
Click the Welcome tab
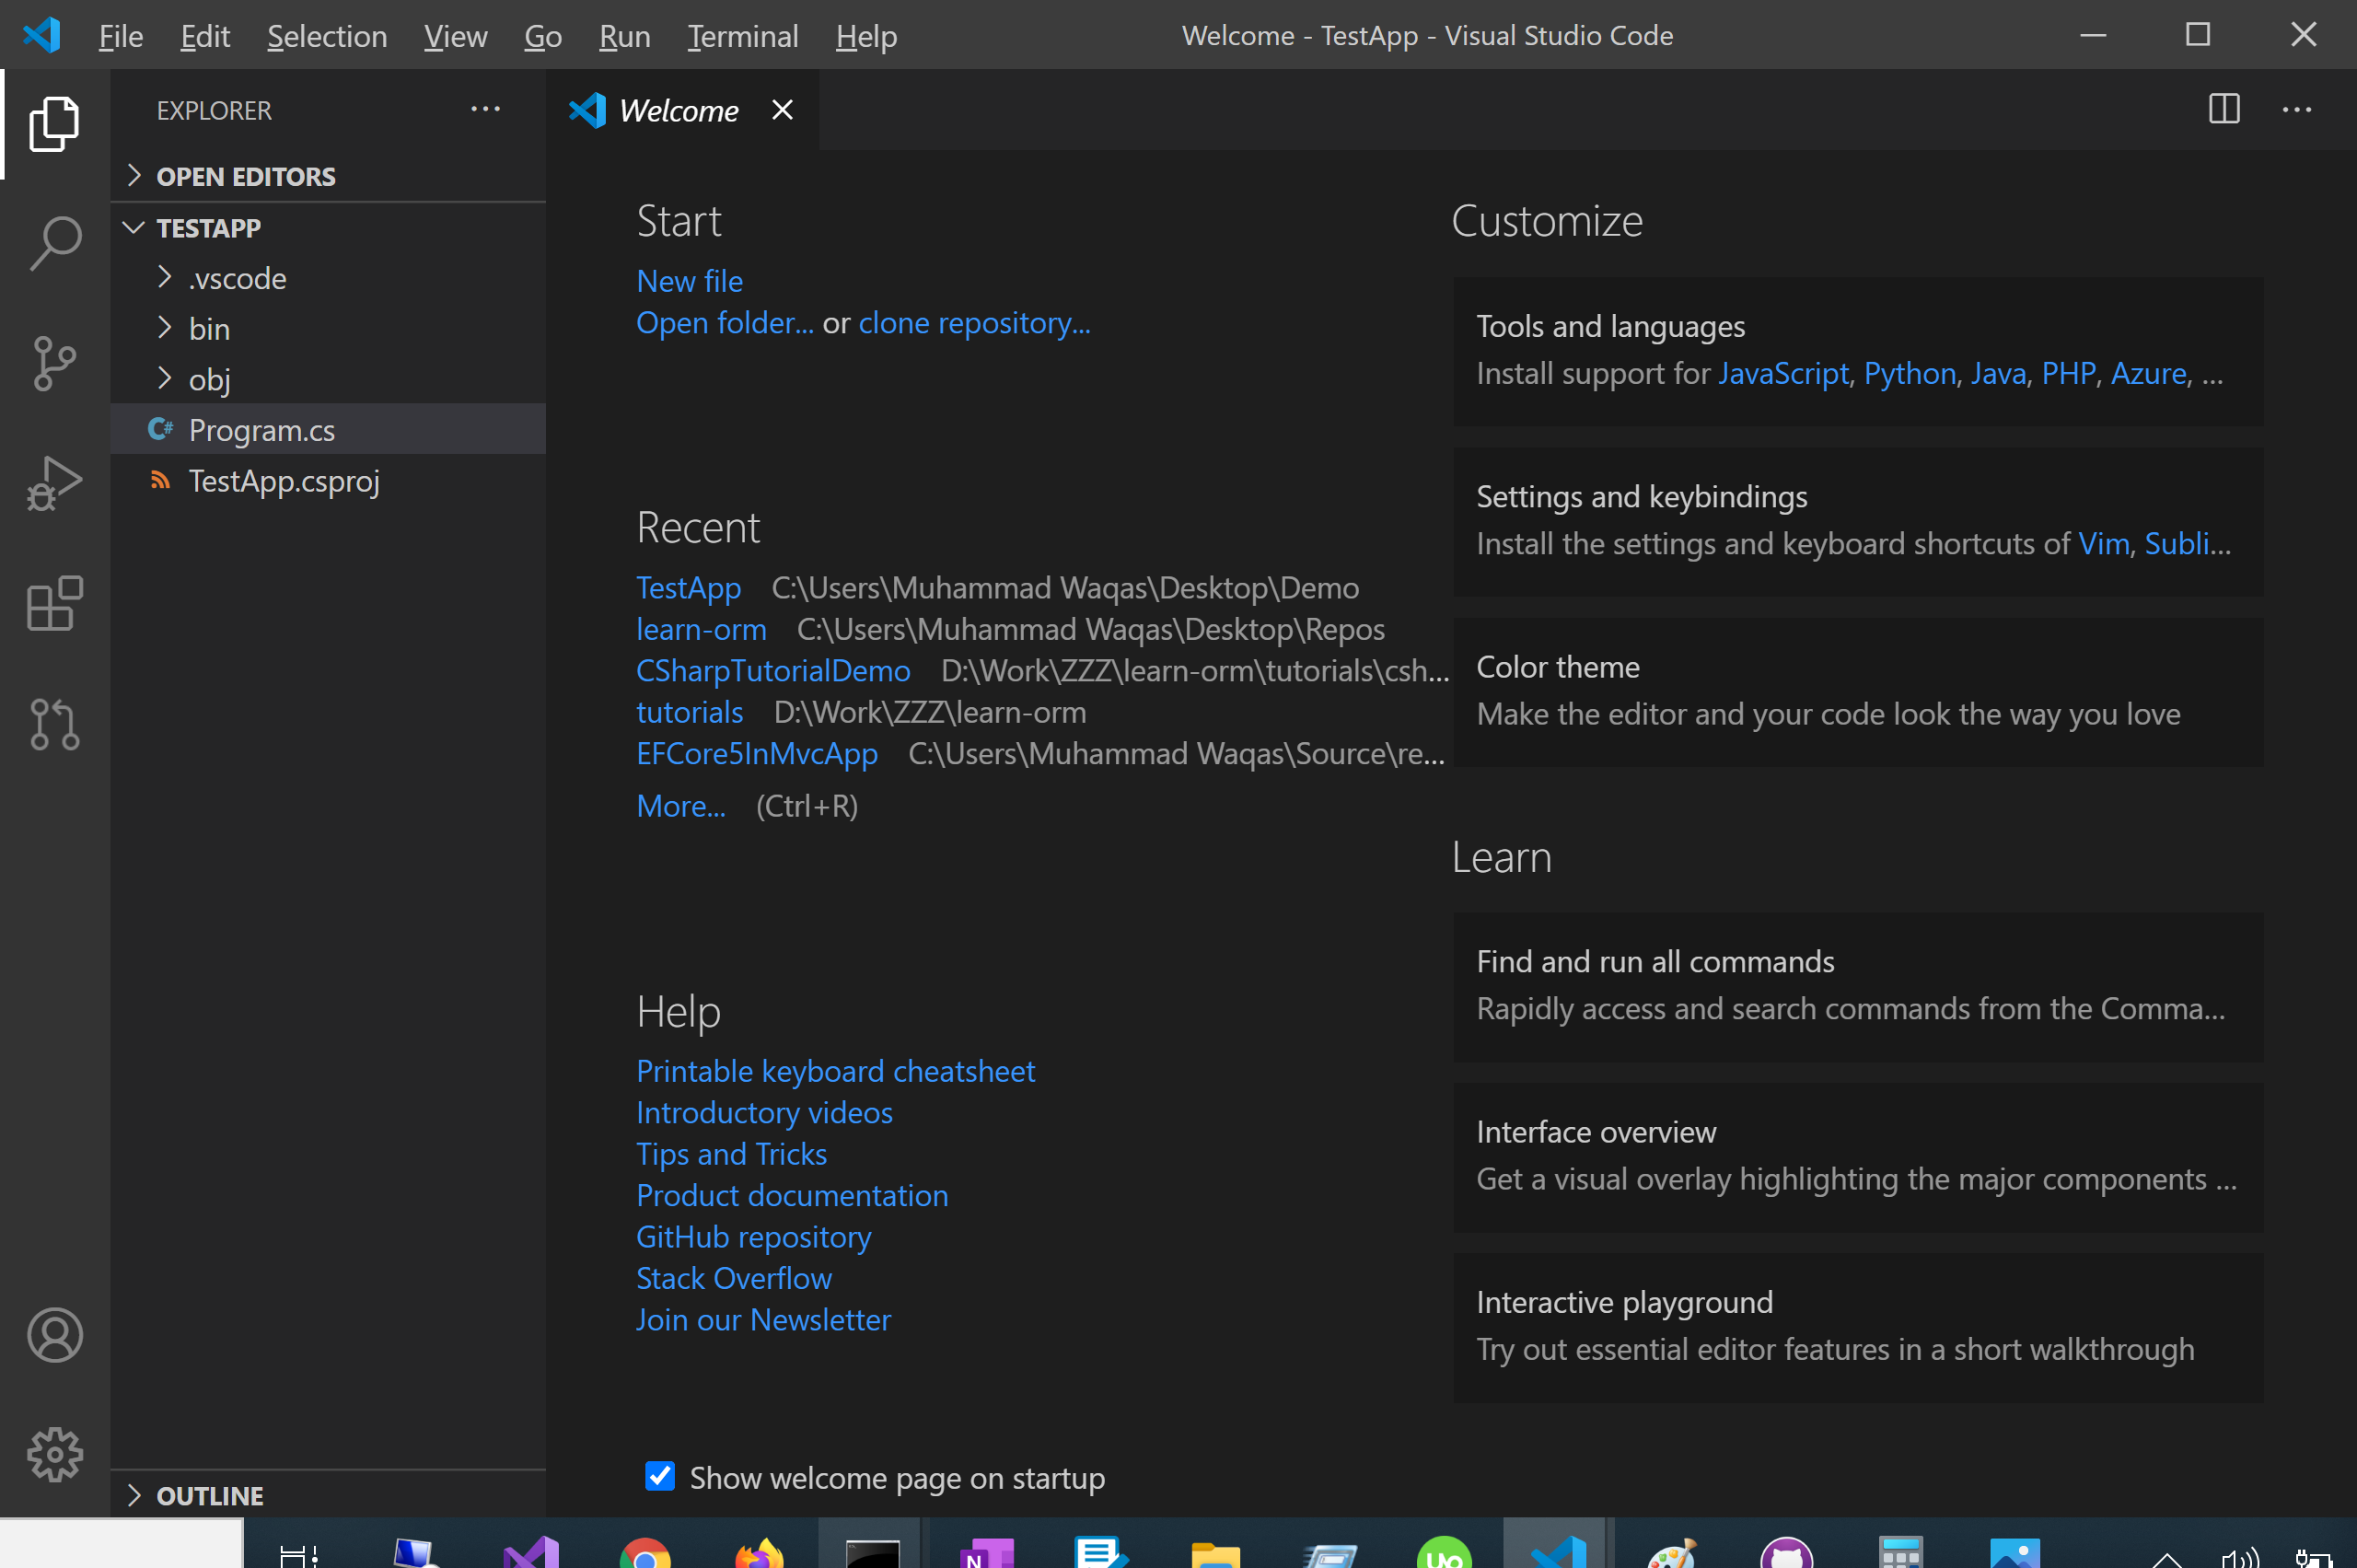point(679,109)
